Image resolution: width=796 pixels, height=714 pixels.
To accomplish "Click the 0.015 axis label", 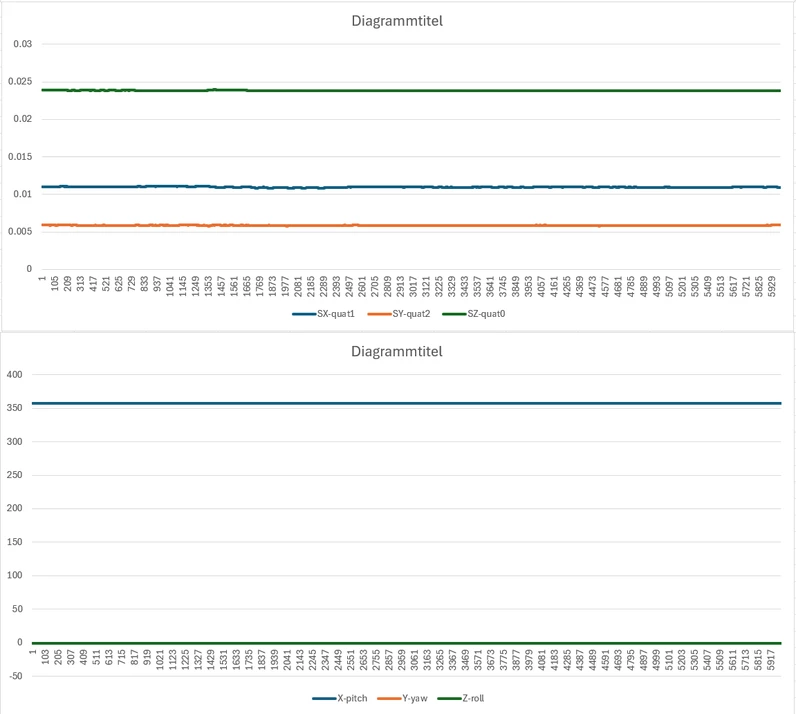I will pyautogui.click(x=20, y=156).
